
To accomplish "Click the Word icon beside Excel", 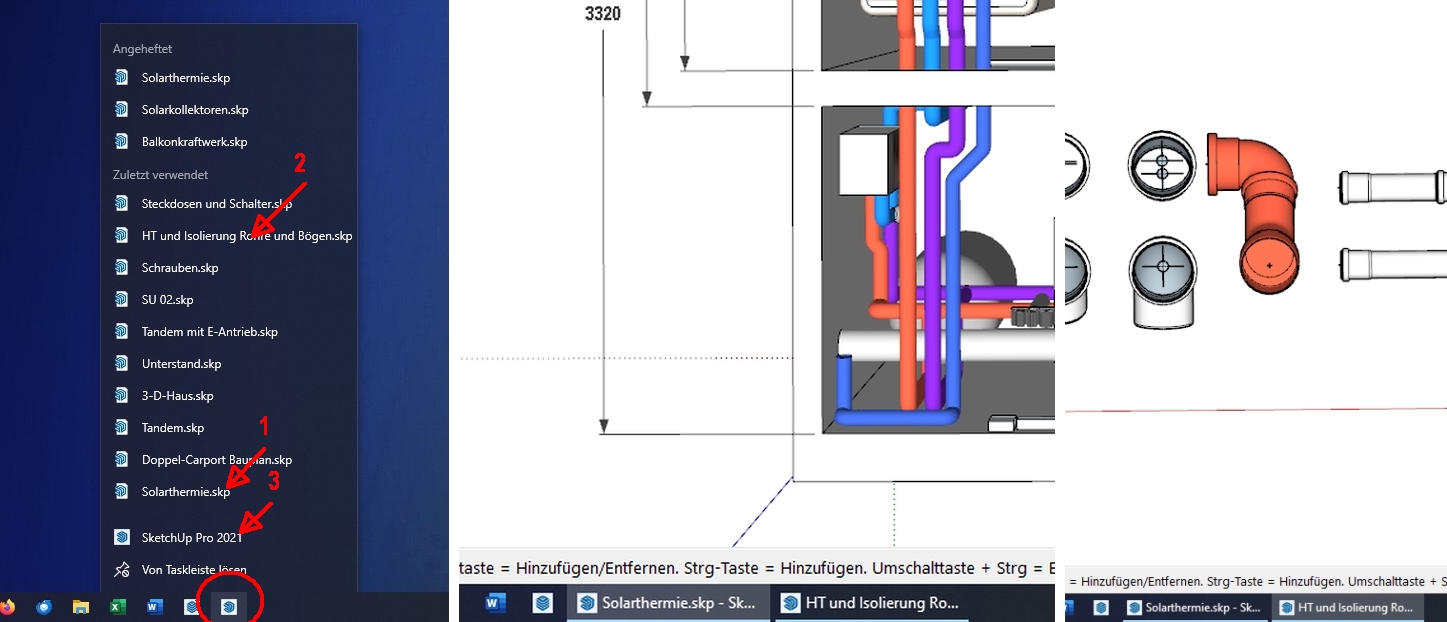I will 154,606.
